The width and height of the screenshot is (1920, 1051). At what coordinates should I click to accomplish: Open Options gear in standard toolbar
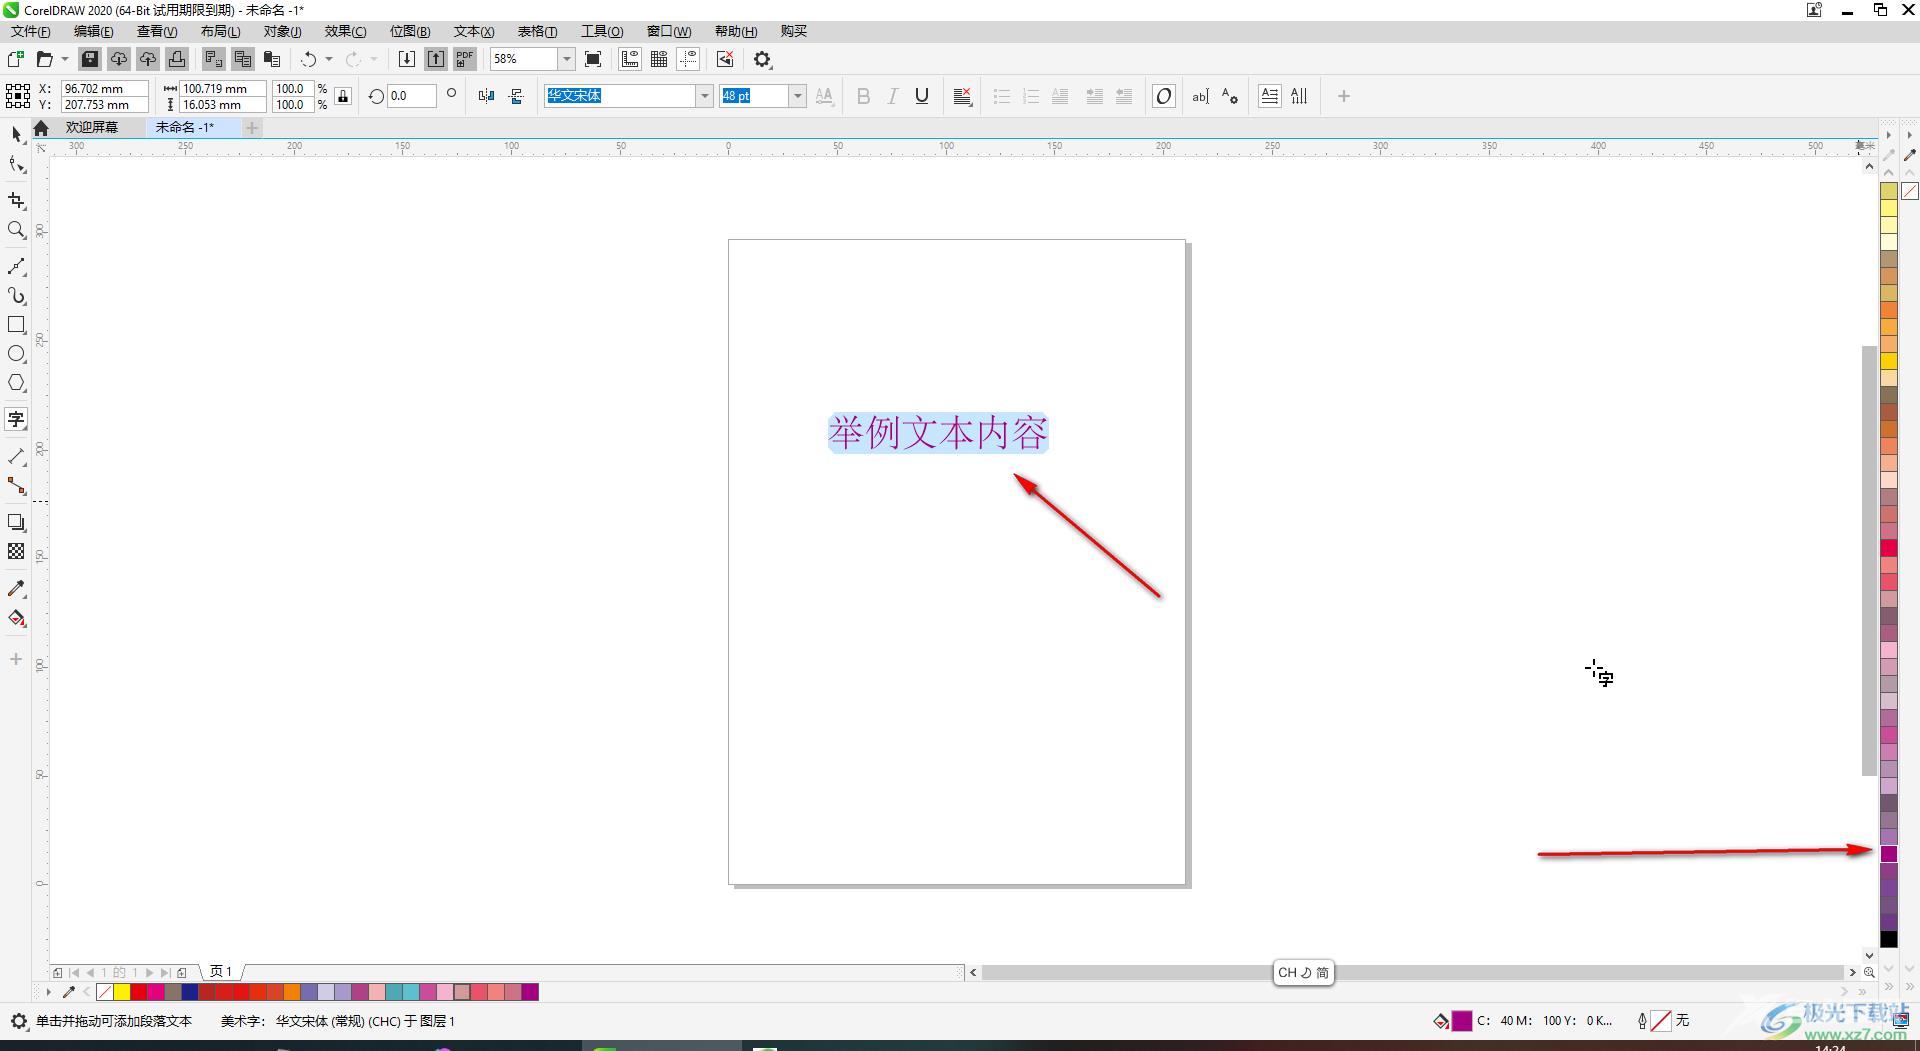(763, 59)
